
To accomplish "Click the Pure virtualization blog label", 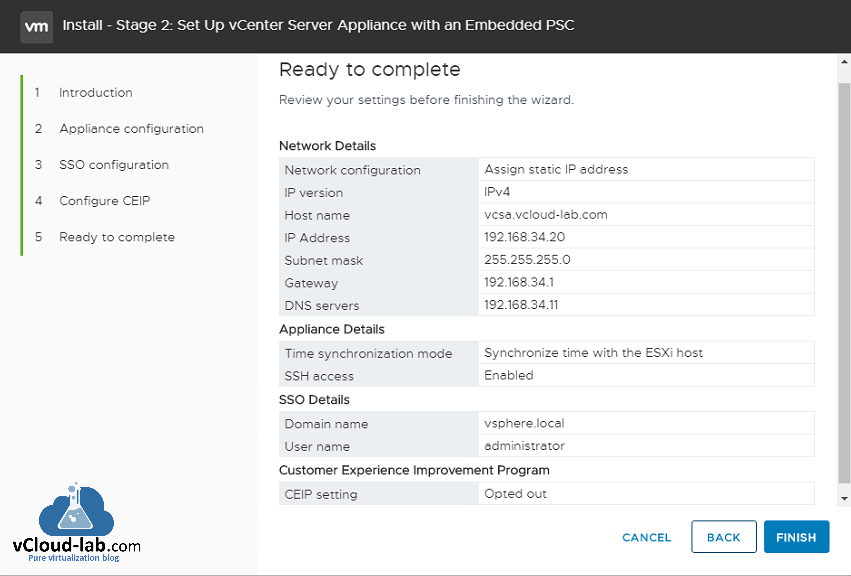I will click(x=76, y=560).
